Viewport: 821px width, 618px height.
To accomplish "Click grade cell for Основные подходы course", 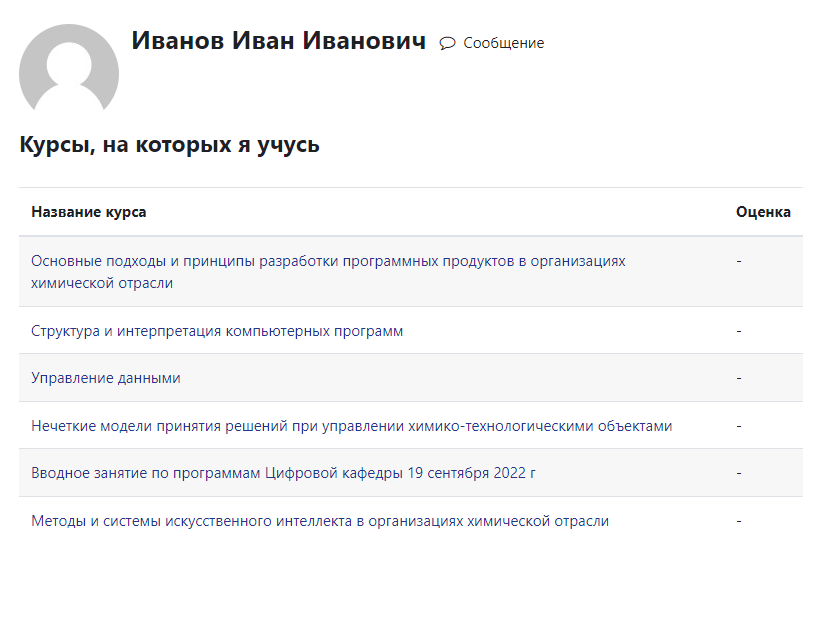I will coord(738,261).
